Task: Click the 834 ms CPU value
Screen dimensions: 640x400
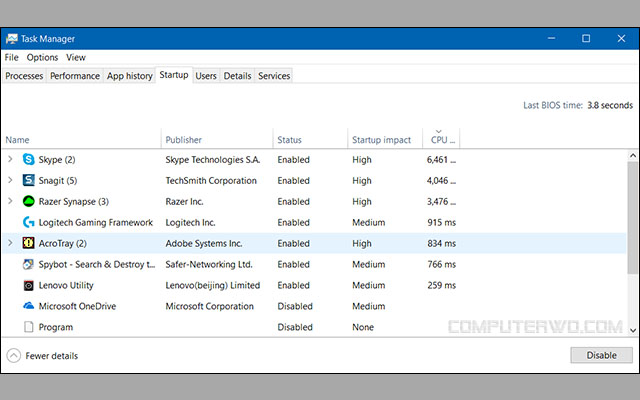Action: (442, 243)
